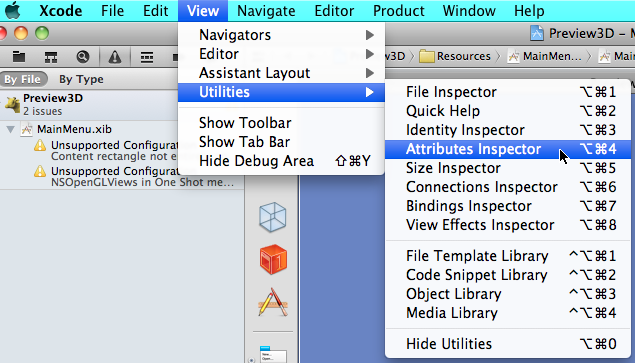Click the orange First Responder cube icon
This screenshot has height=363, width=635.
click(x=273, y=259)
